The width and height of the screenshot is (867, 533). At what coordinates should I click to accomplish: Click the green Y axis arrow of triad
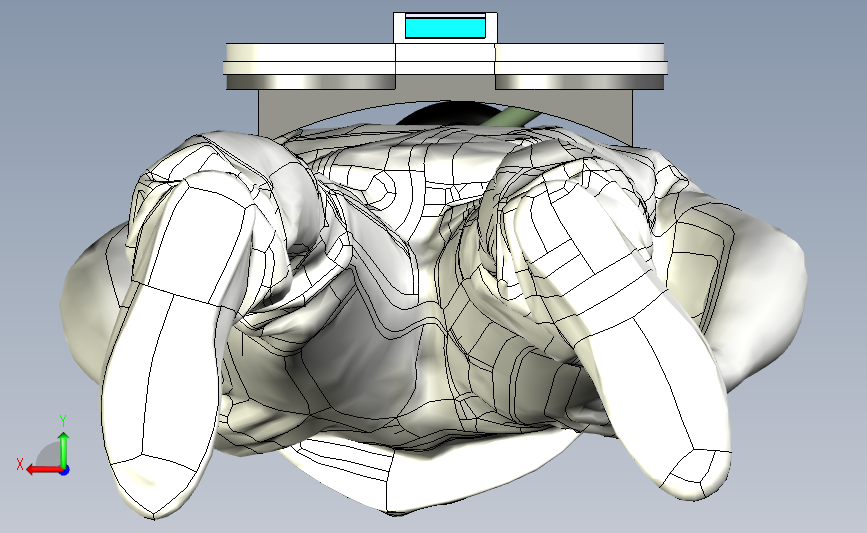click(64, 450)
